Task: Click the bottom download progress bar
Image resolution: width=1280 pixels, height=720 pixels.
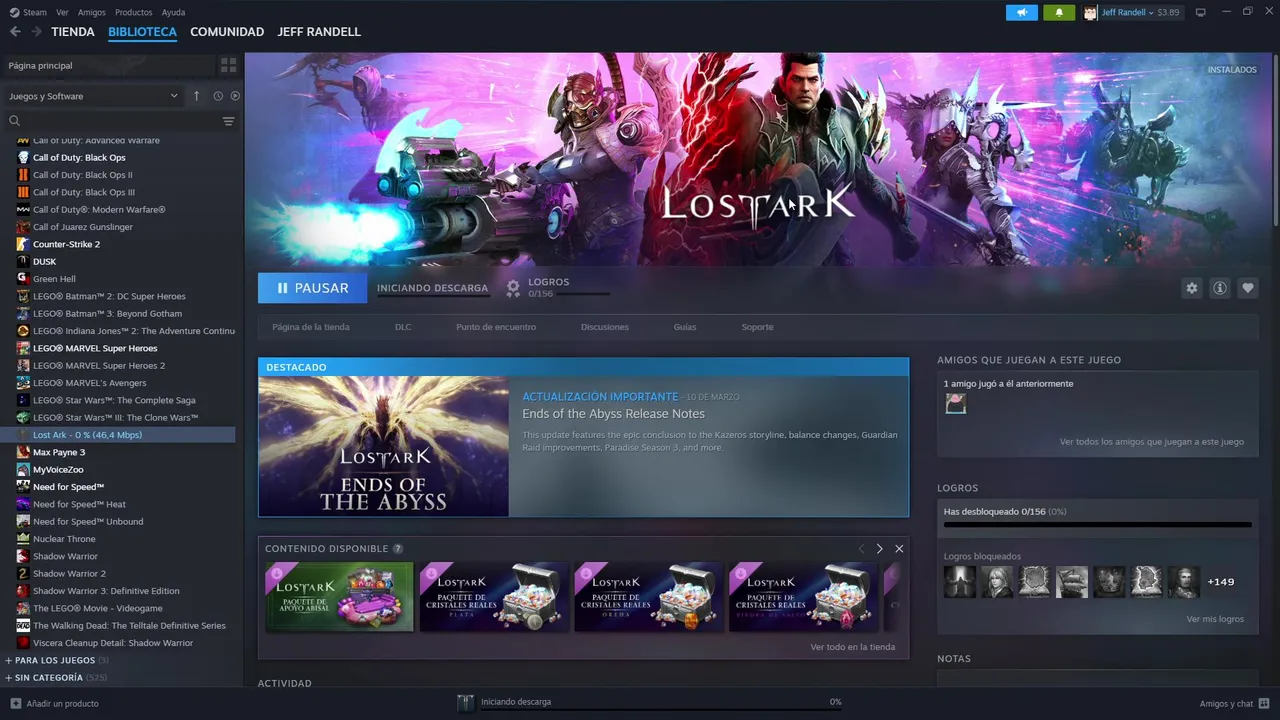Action: [x=661, y=711]
